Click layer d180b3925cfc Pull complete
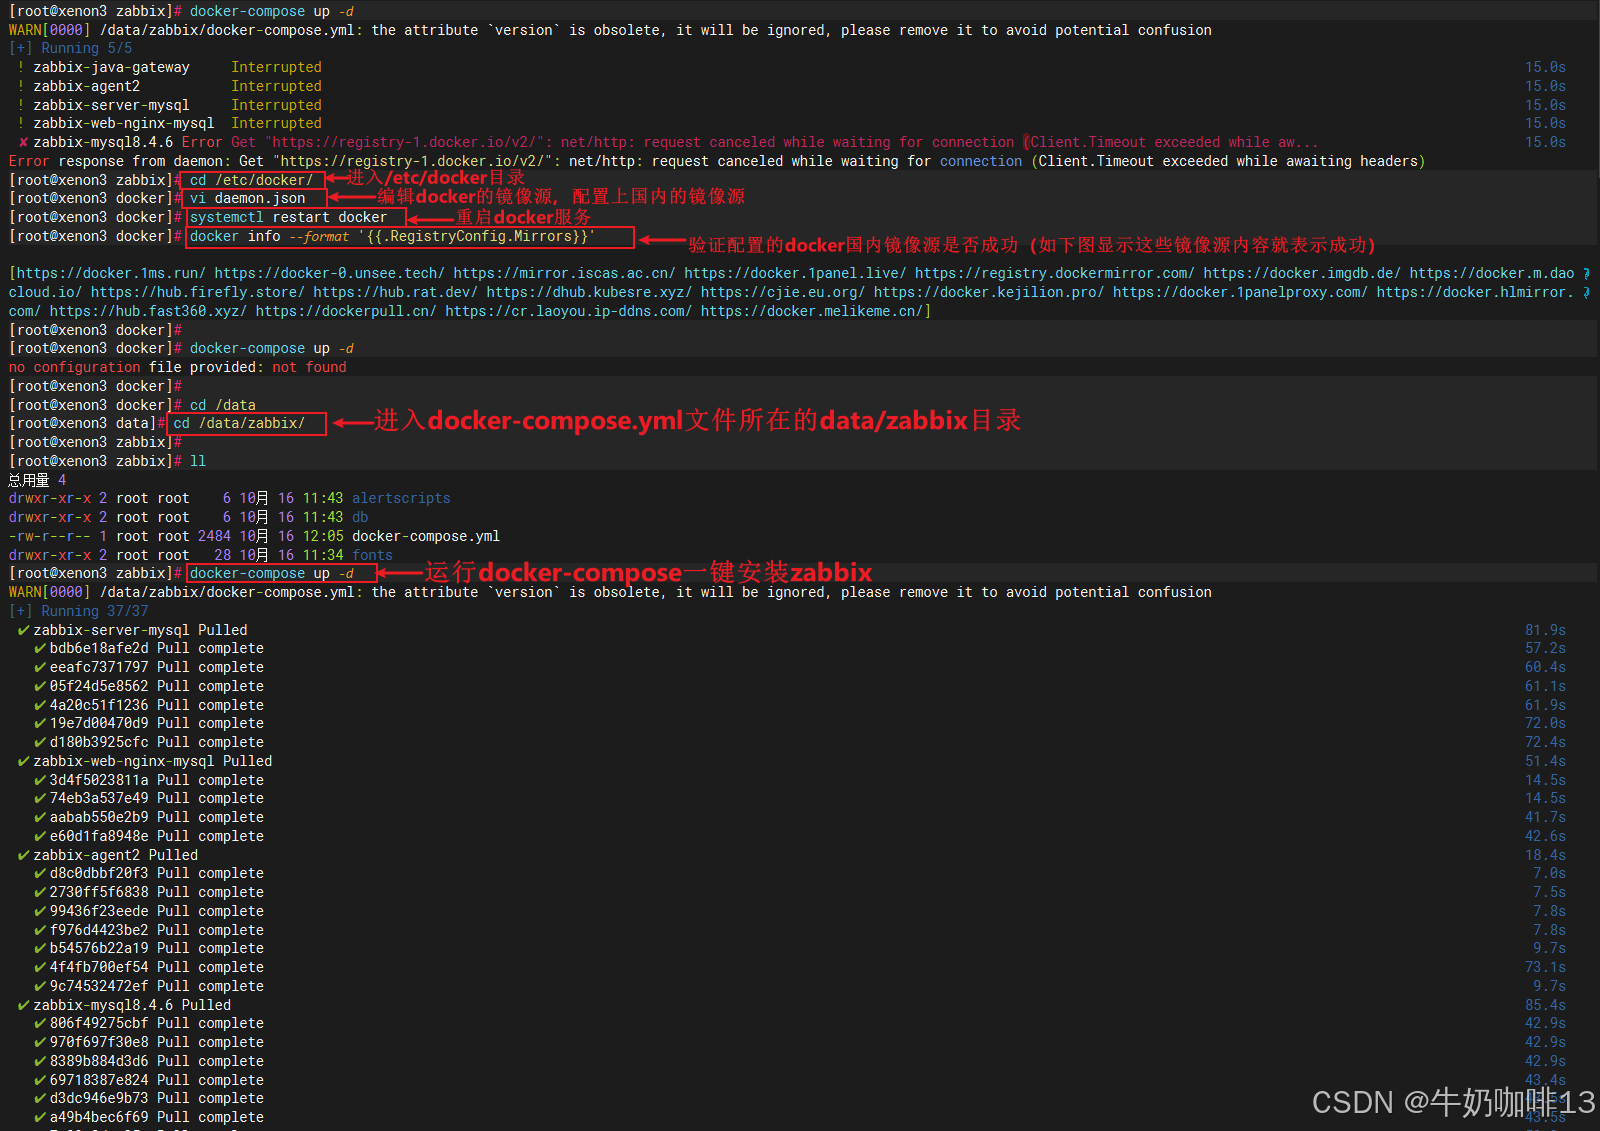This screenshot has height=1131, width=1600. pos(149,742)
